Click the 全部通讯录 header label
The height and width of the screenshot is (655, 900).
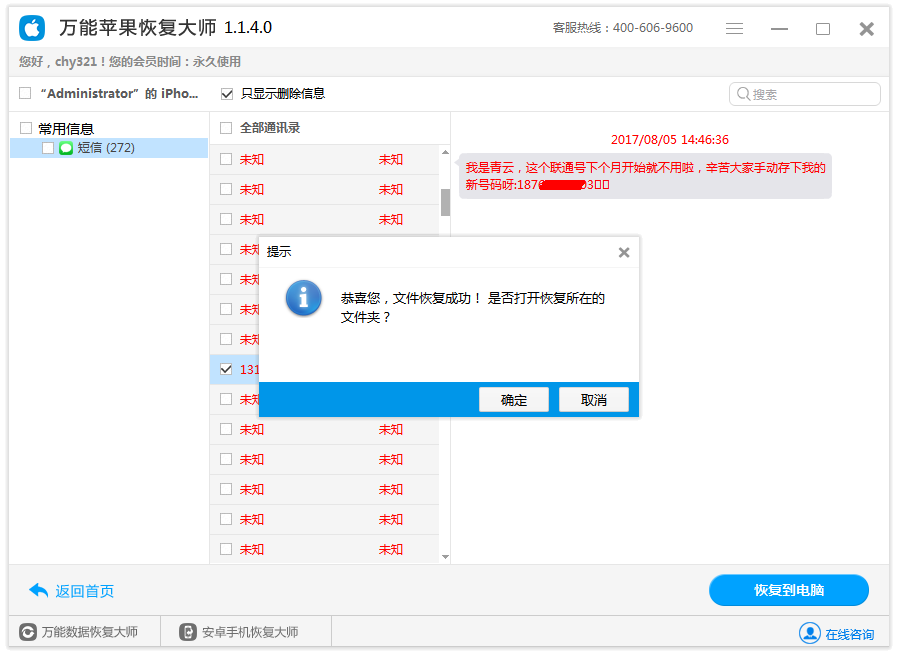[x=270, y=128]
